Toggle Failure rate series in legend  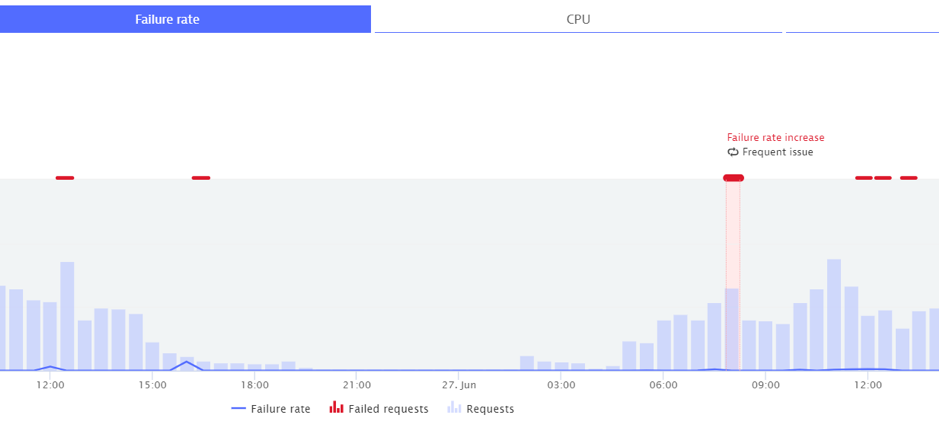click(x=271, y=409)
